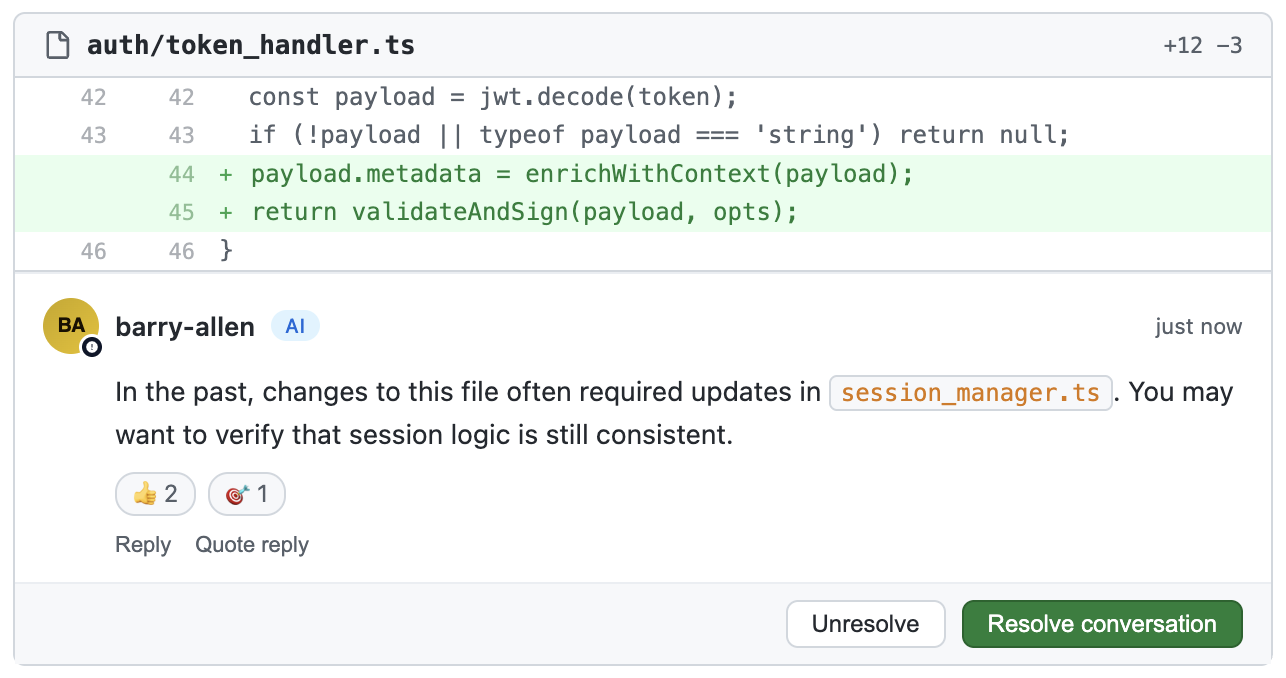Viewport: 1286px width, 678px height.
Task: Click the "just now" comment timestamp
Action: point(1198,327)
